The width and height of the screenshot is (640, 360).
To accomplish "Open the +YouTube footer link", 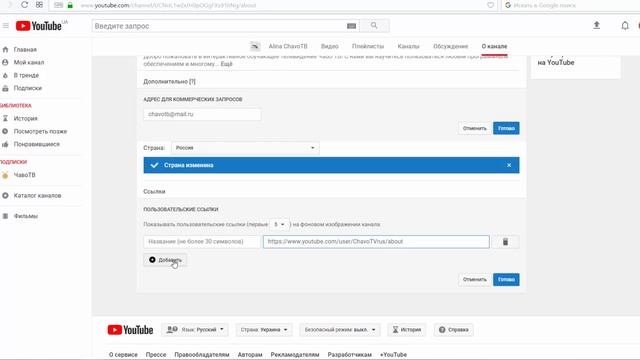I will (393, 355).
